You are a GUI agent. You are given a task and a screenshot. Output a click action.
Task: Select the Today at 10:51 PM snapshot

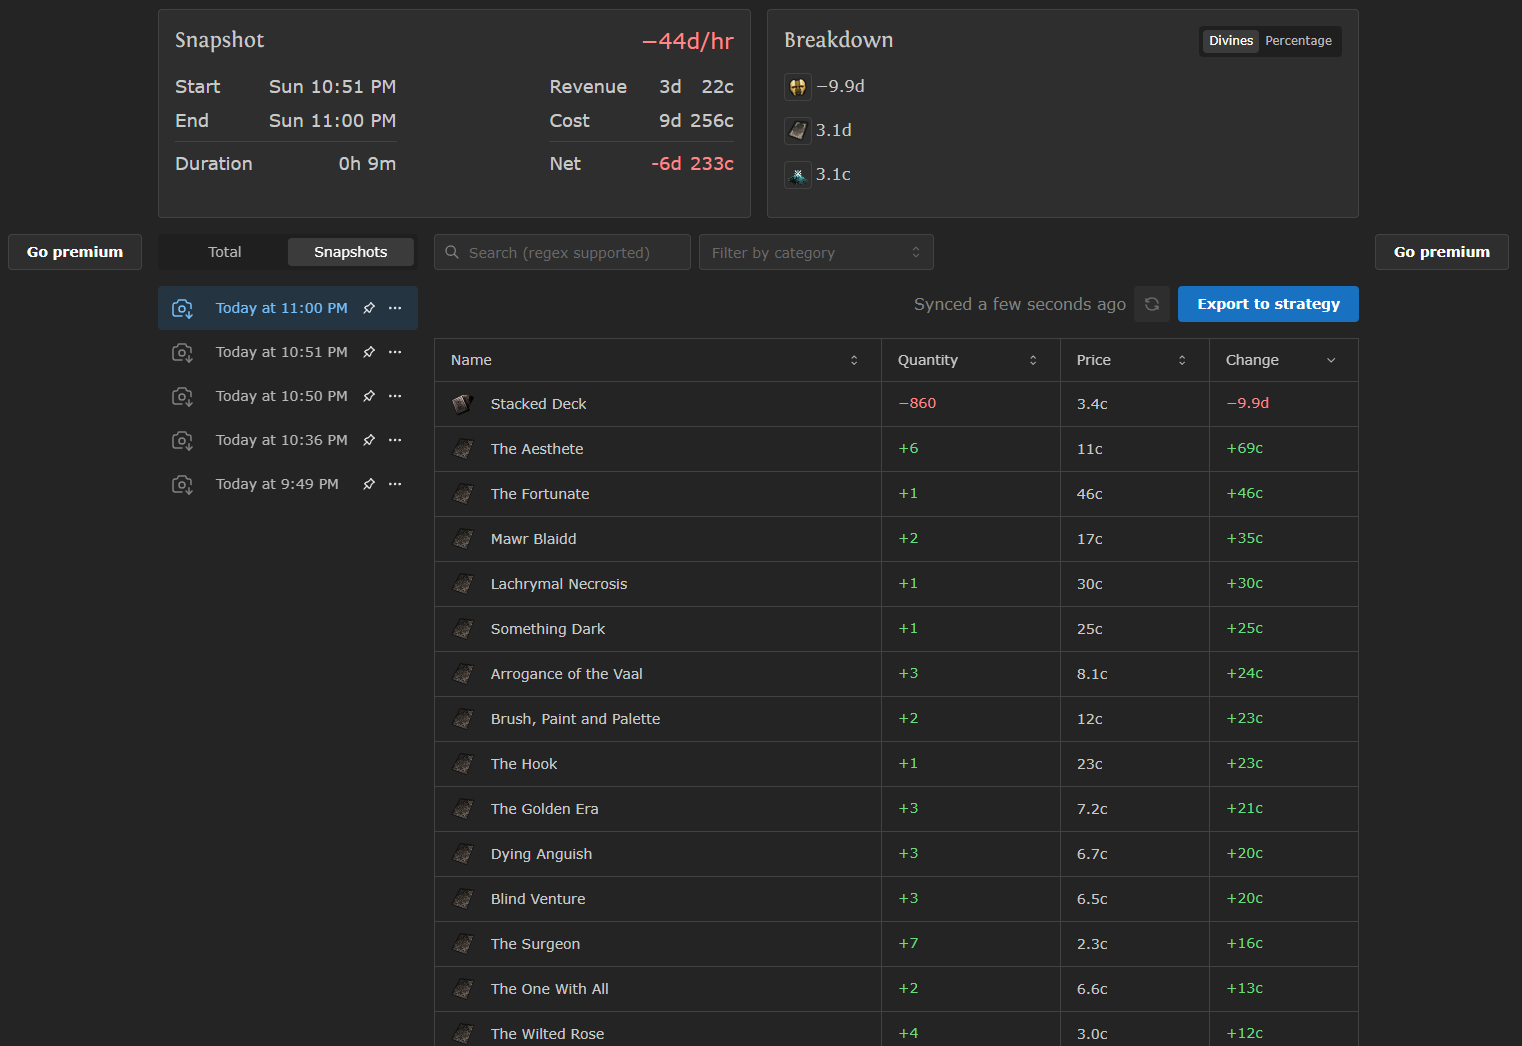[x=281, y=352]
